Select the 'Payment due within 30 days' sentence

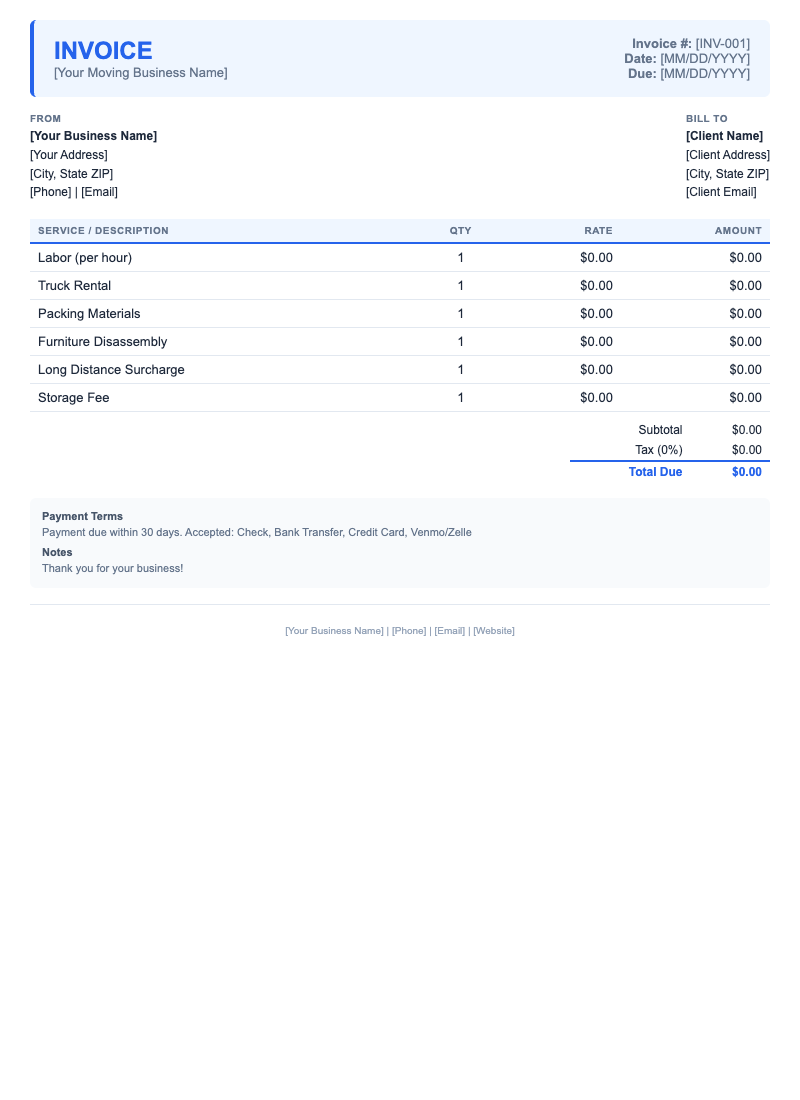coord(257,532)
